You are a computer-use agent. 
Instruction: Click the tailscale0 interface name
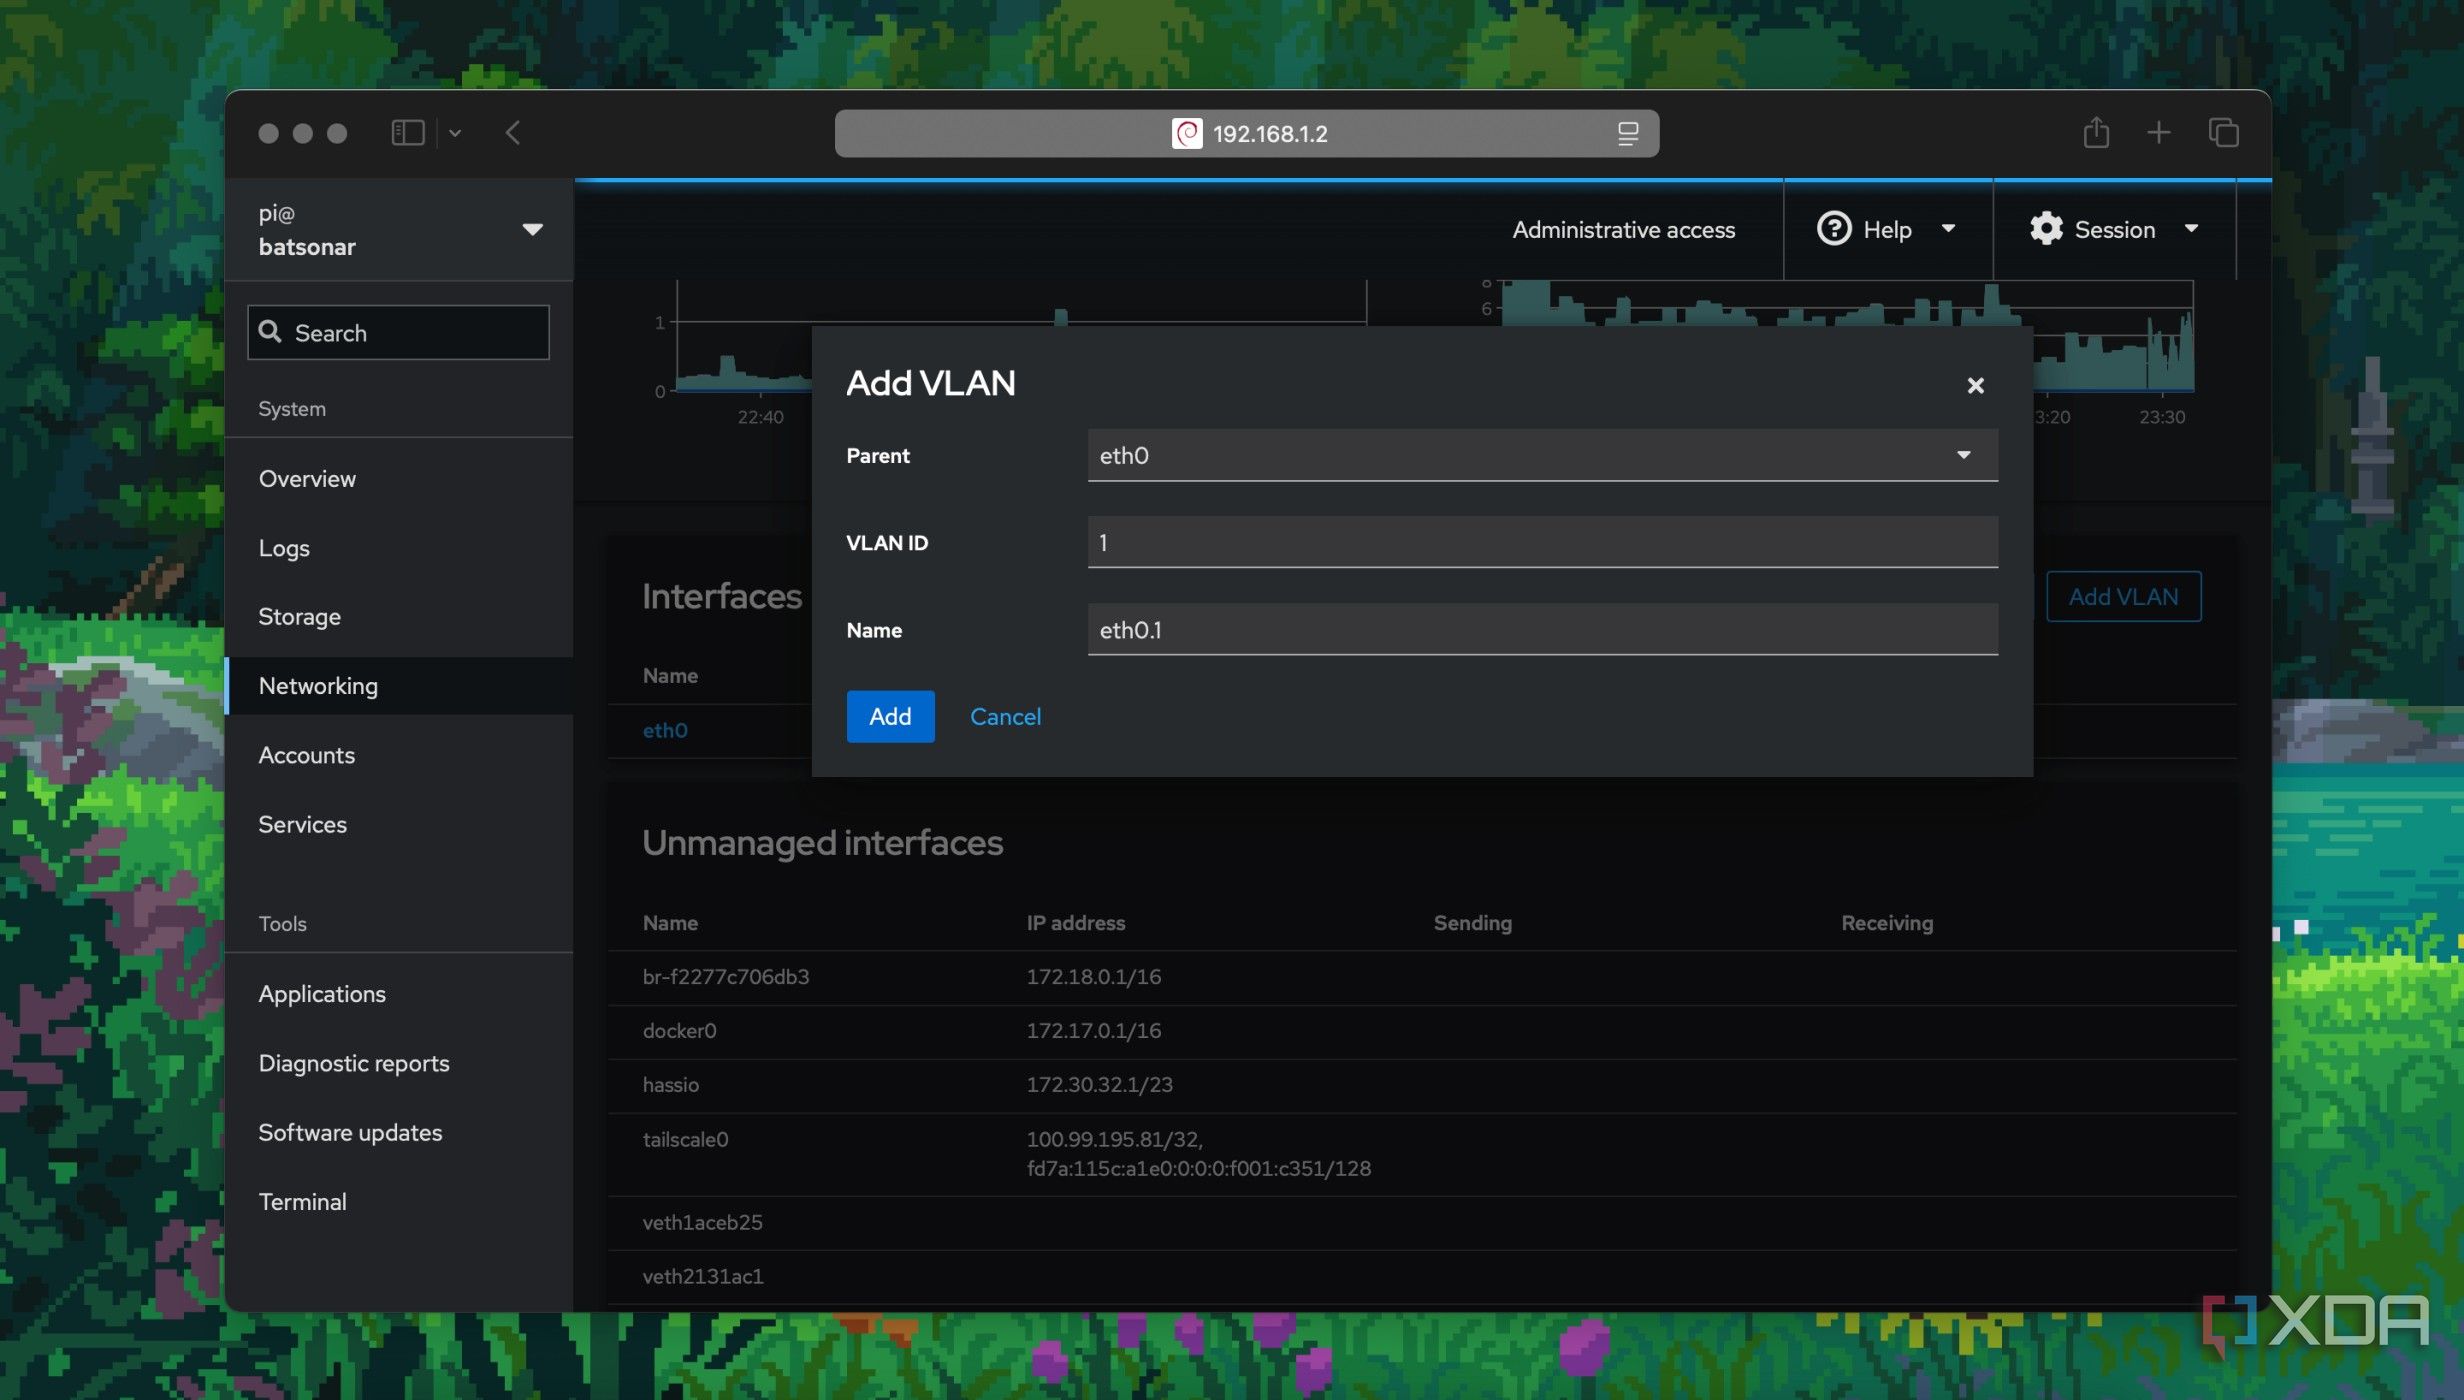tap(685, 1139)
